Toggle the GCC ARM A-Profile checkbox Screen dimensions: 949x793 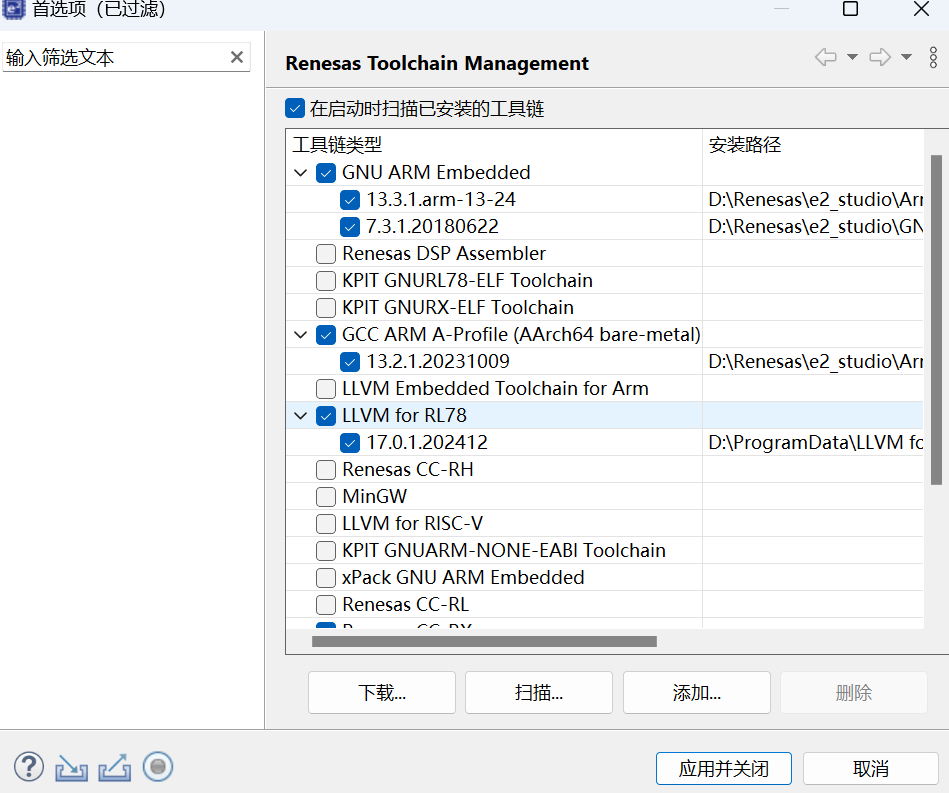point(326,335)
